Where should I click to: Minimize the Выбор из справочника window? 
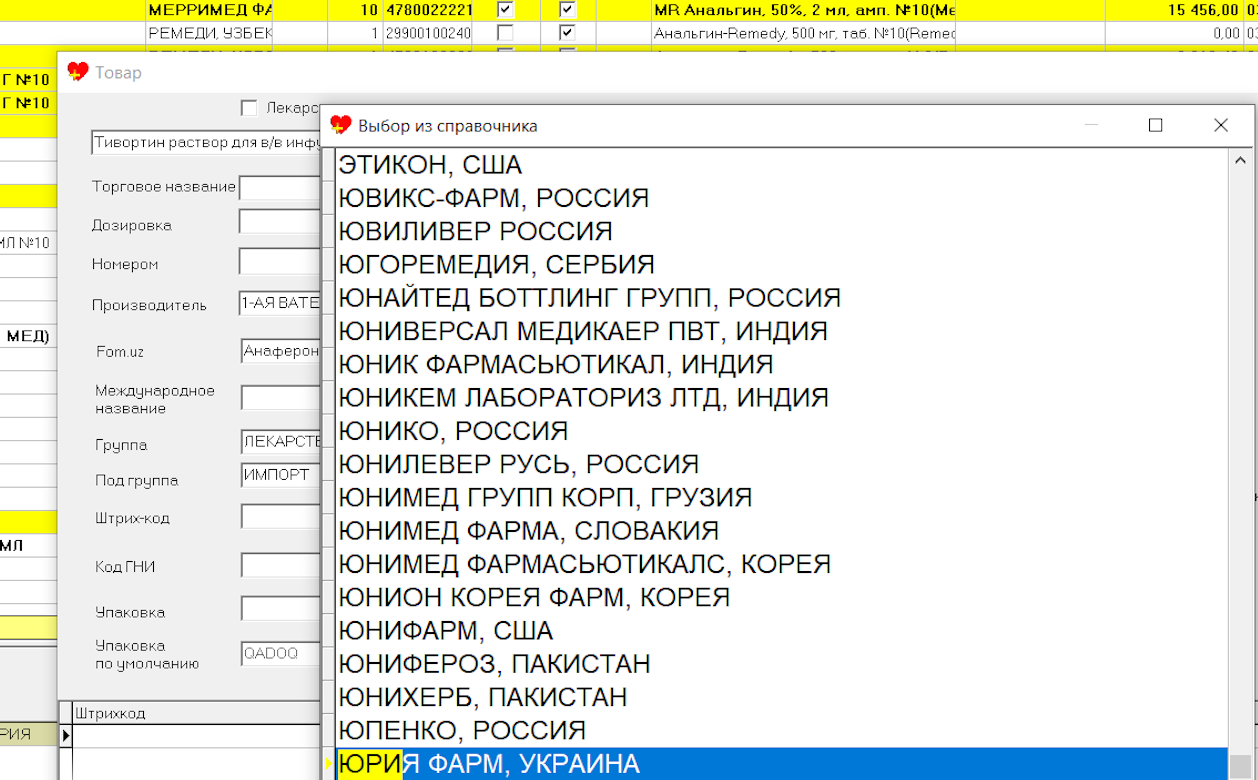click(1091, 125)
